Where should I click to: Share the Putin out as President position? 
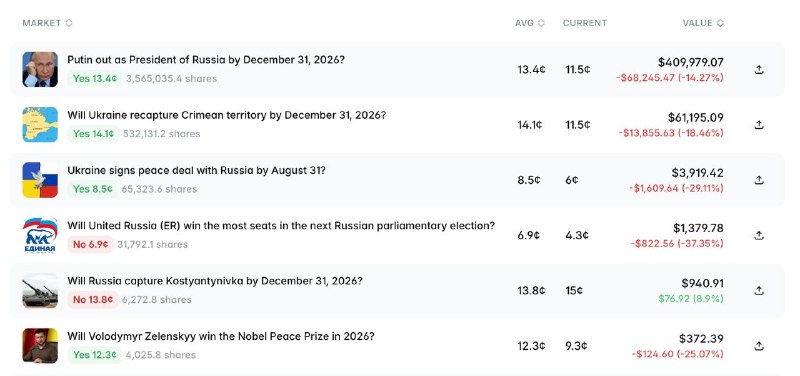point(759,69)
